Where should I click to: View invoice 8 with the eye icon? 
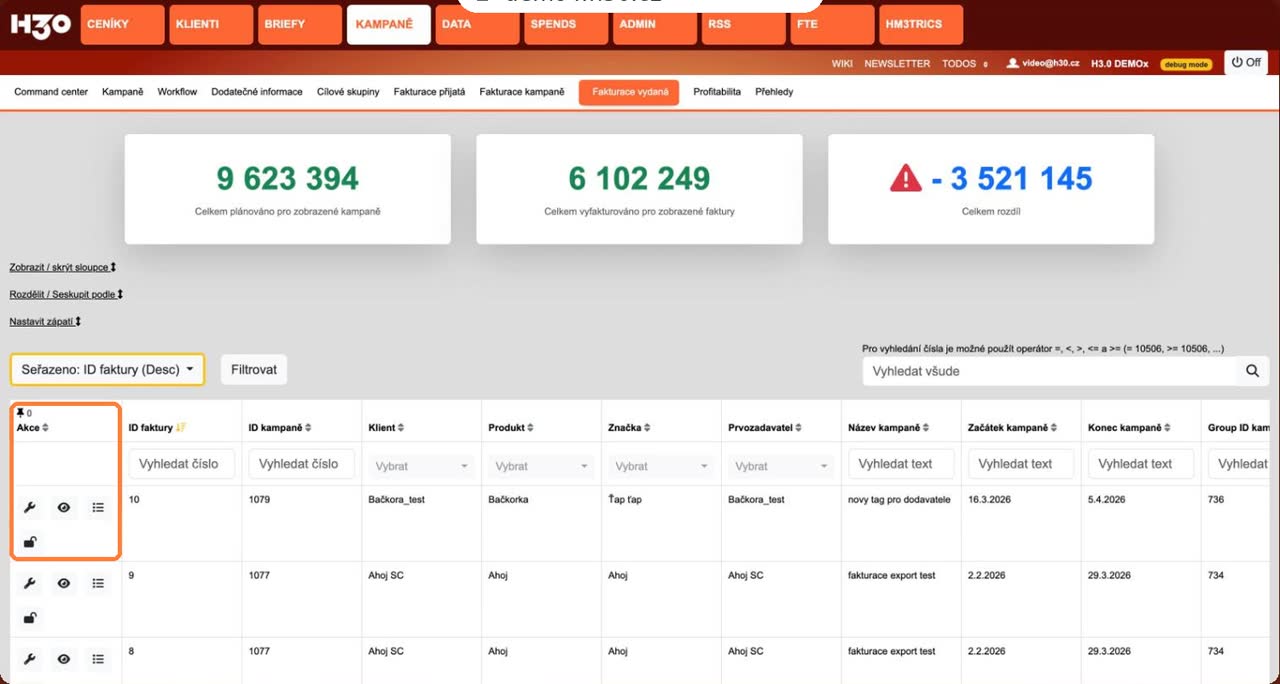click(x=64, y=659)
